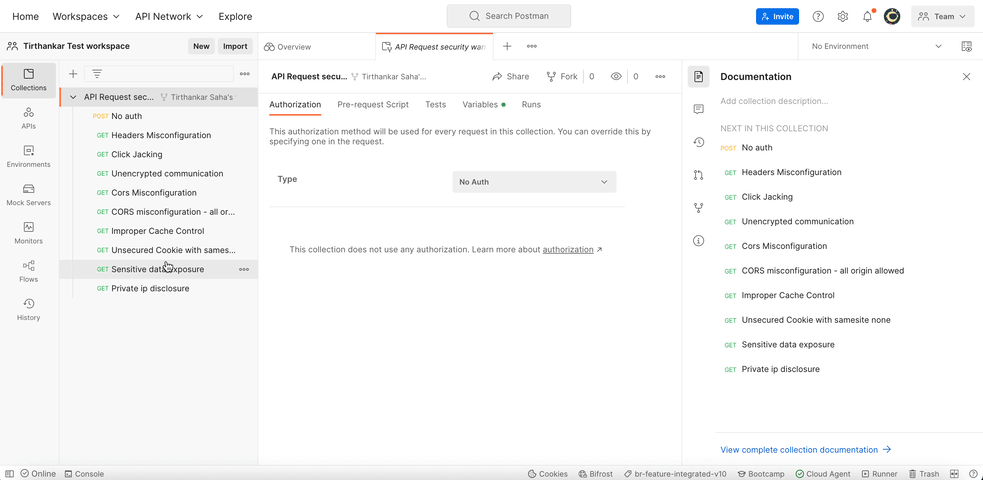The image size is (983, 480).
Task: Click the filter icon in the collections search
Action: [97, 74]
